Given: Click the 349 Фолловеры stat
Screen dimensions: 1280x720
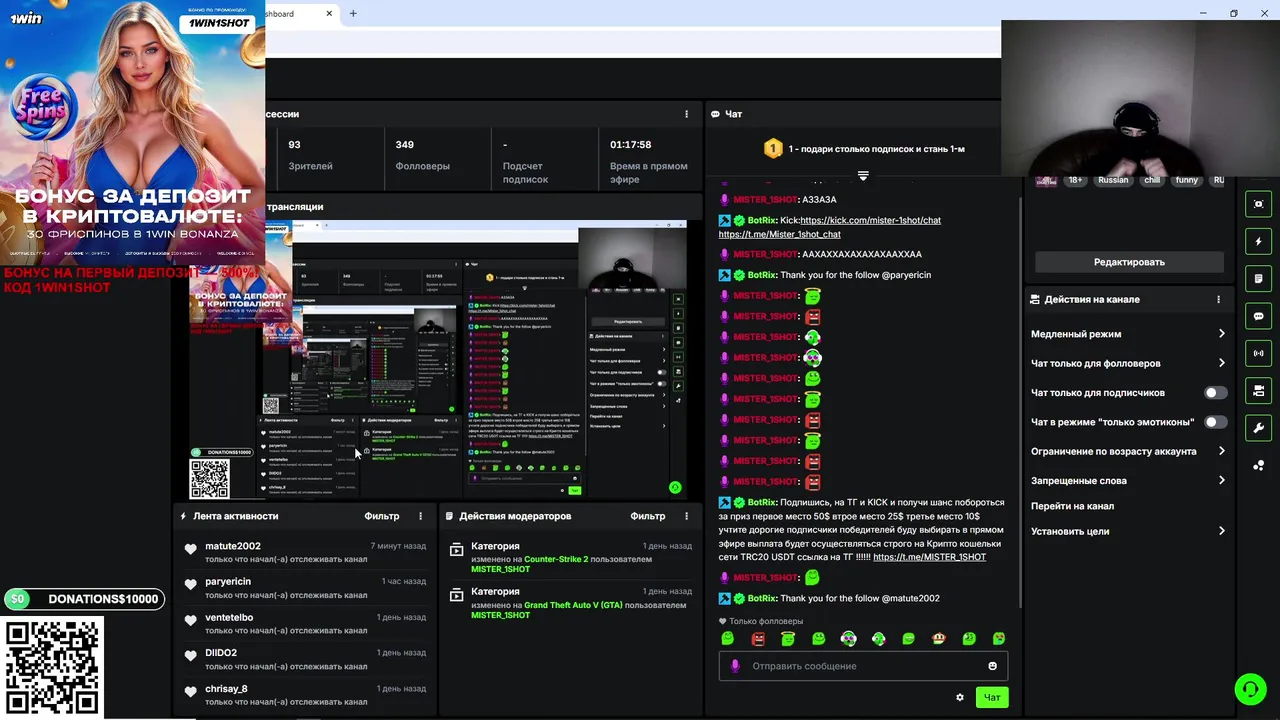Looking at the screenshot, I should tap(423, 155).
